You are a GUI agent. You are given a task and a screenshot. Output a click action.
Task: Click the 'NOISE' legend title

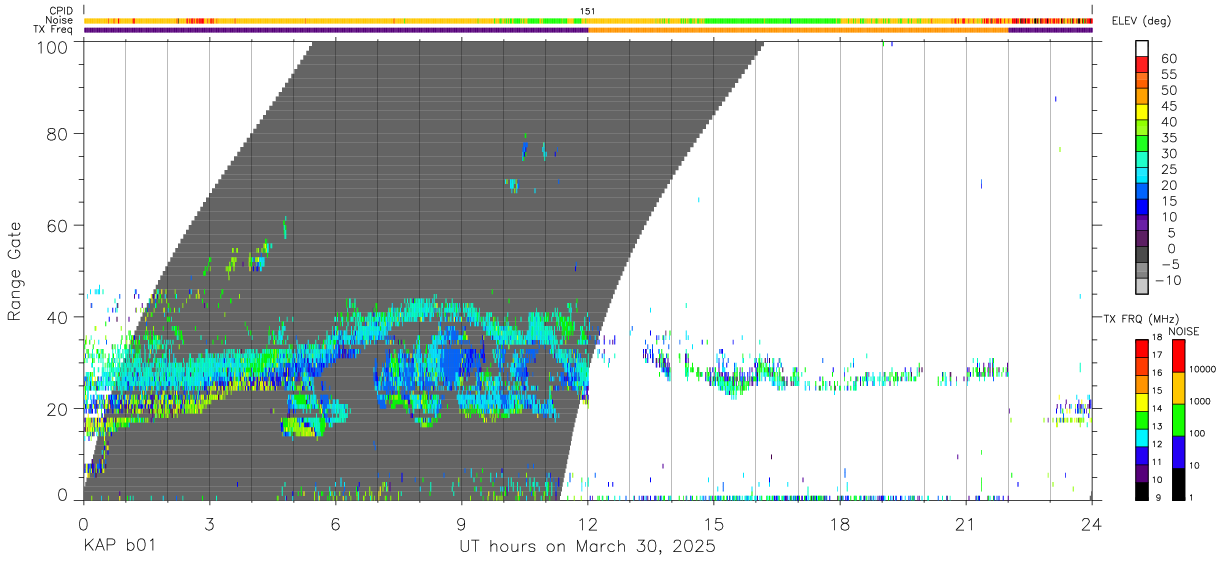pos(1184,331)
